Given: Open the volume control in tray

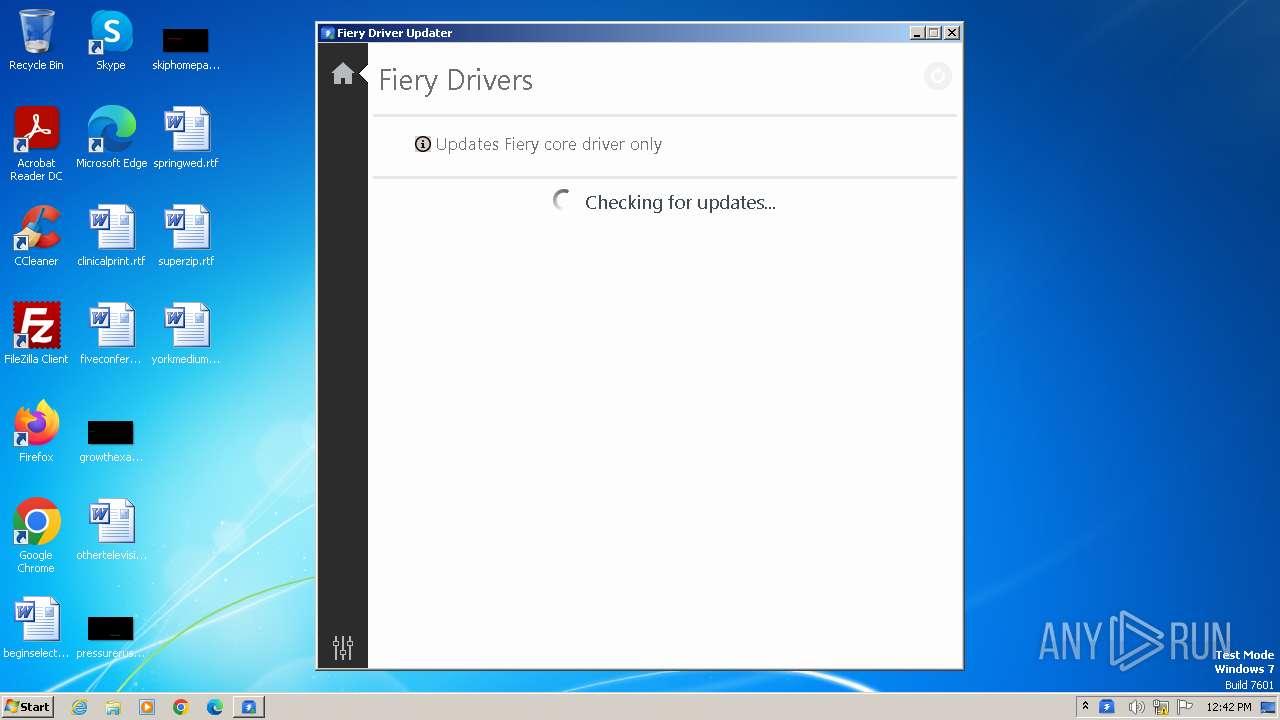Looking at the screenshot, I should coord(1136,707).
